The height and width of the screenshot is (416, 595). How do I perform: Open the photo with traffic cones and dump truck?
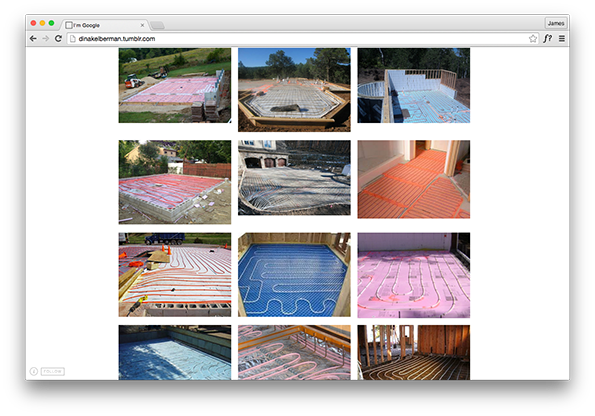[x=175, y=275]
